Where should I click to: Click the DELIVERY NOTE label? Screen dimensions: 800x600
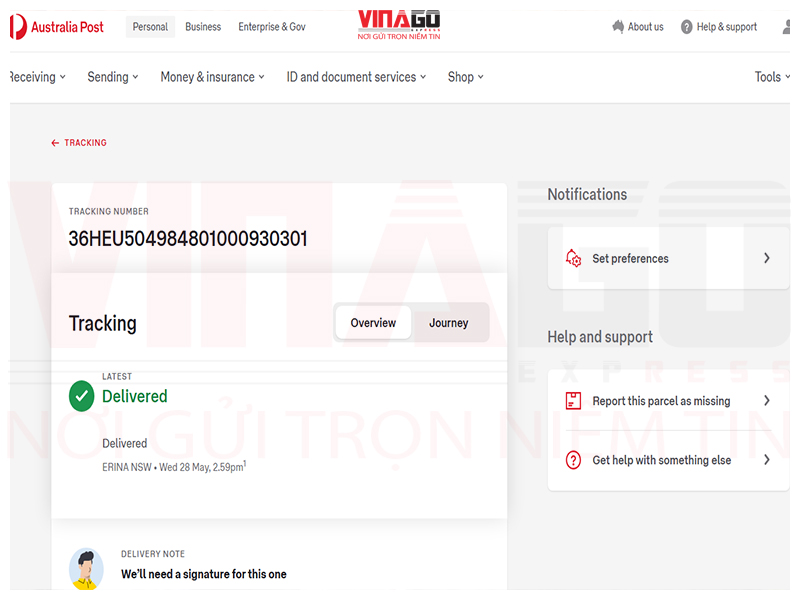pyautogui.click(x=153, y=554)
